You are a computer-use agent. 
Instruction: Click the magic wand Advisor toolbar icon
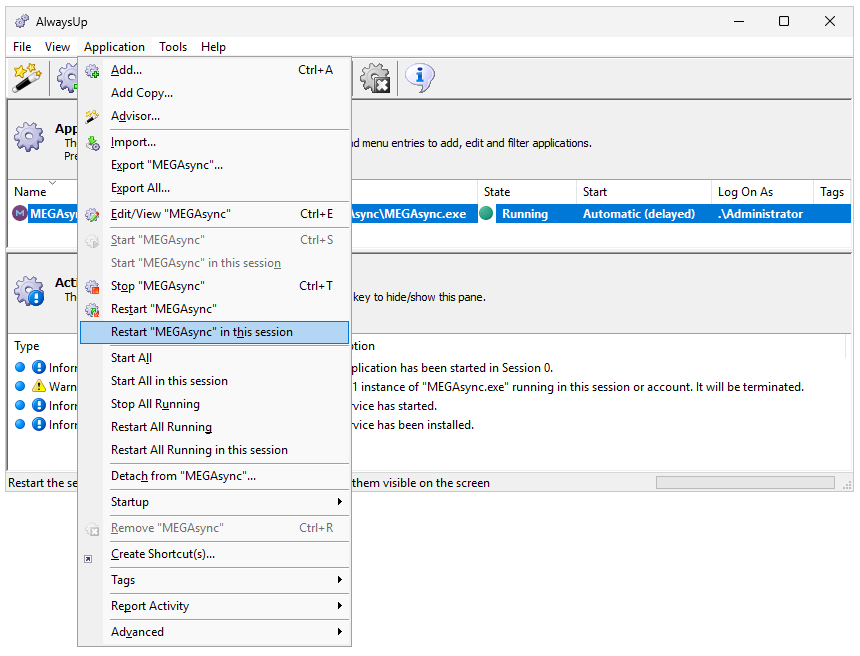(26, 77)
